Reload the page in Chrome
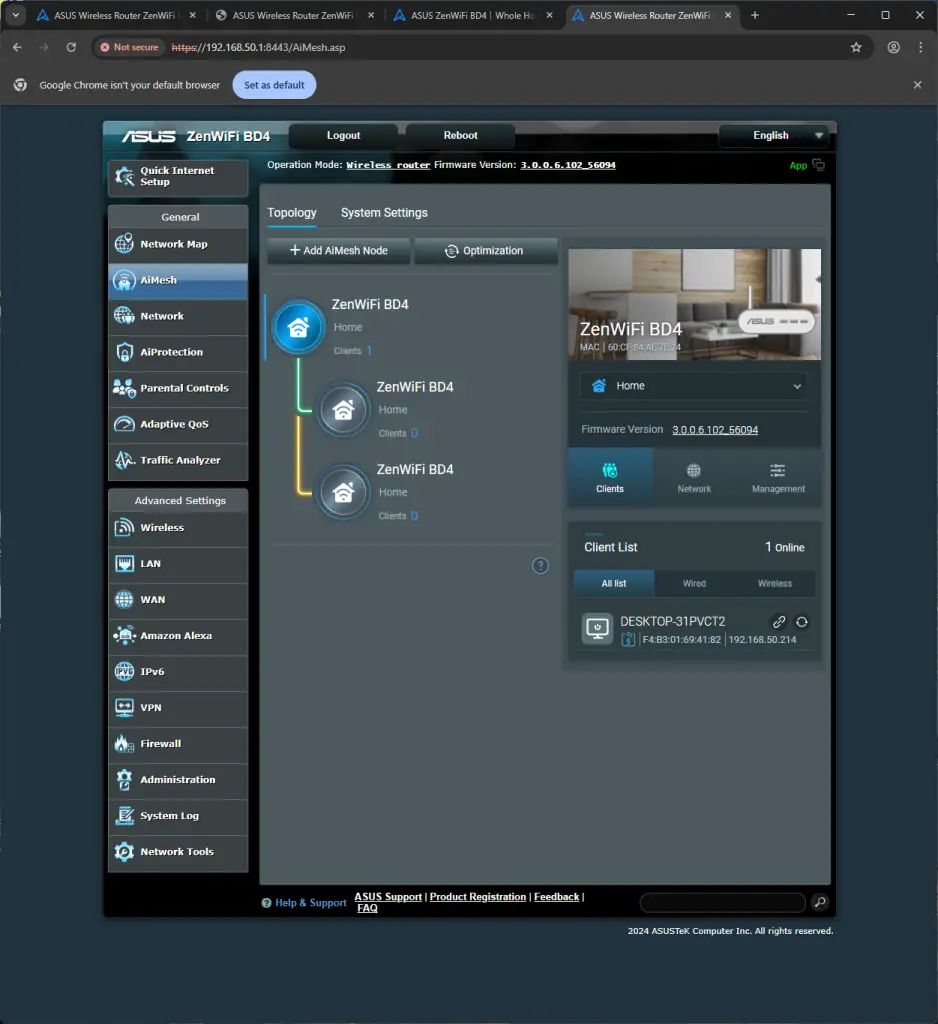Image resolution: width=938 pixels, height=1024 pixels. (x=71, y=47)
